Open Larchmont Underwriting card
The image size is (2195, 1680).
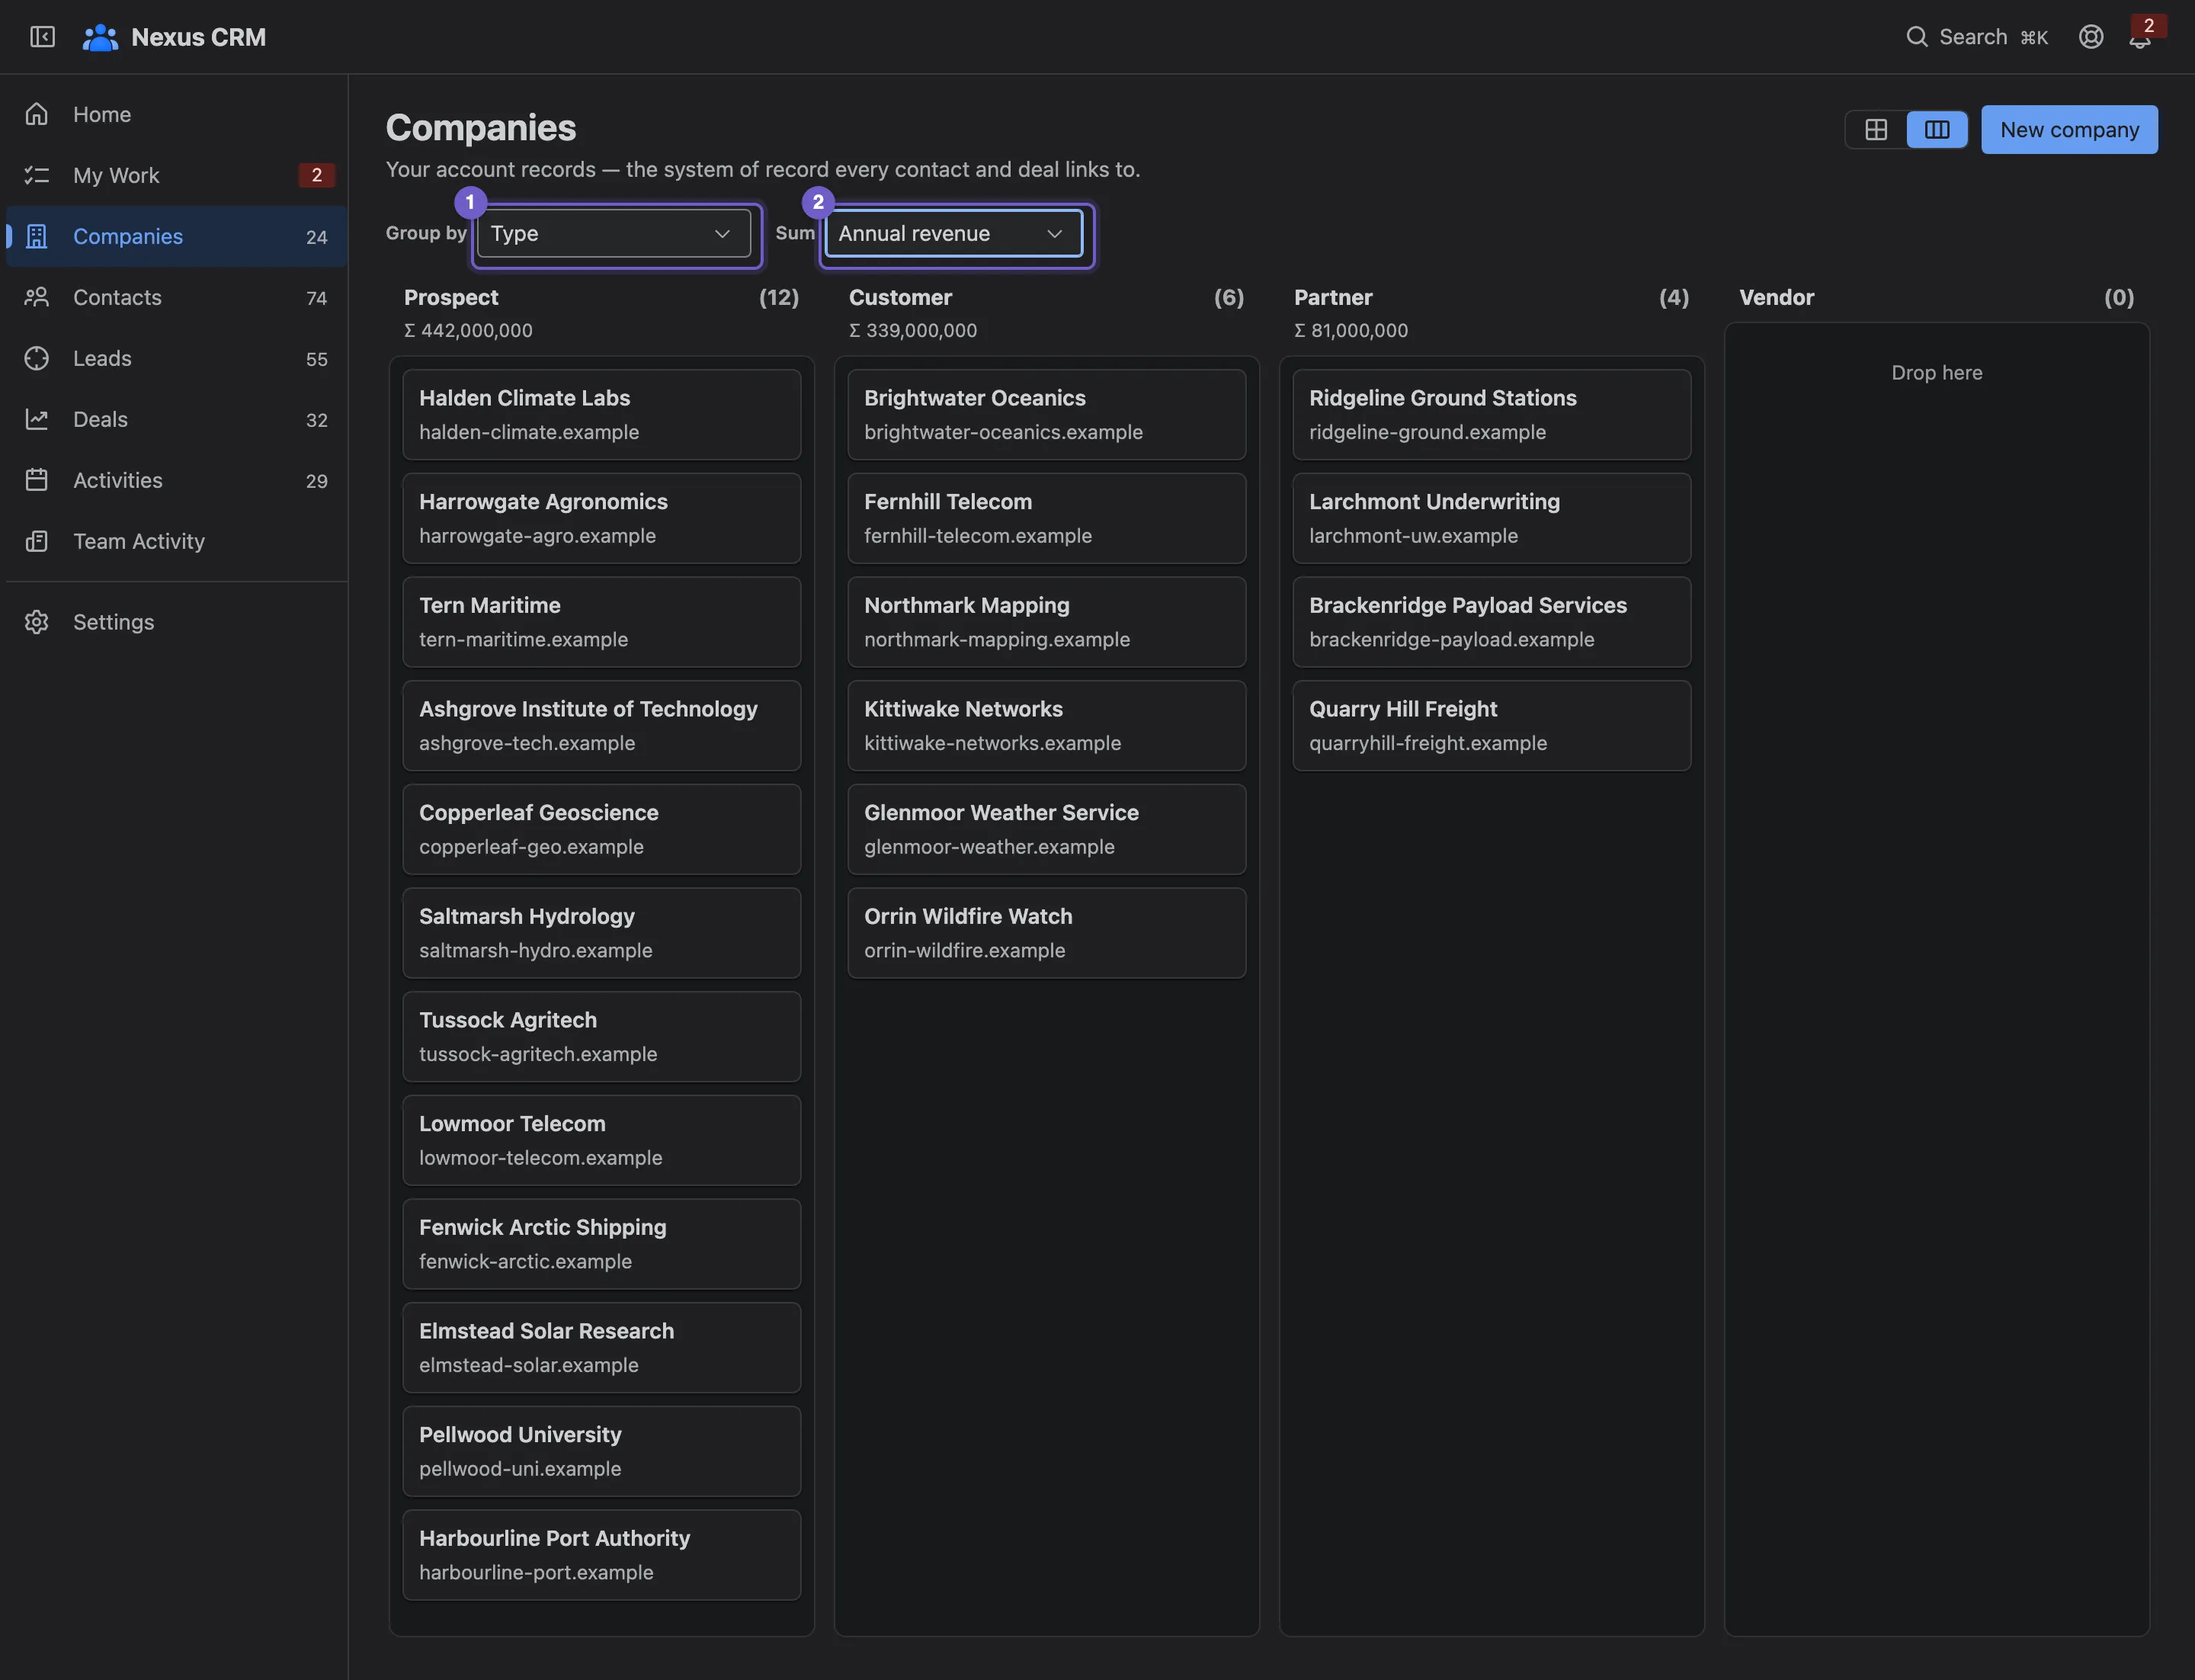(1492, 518)
